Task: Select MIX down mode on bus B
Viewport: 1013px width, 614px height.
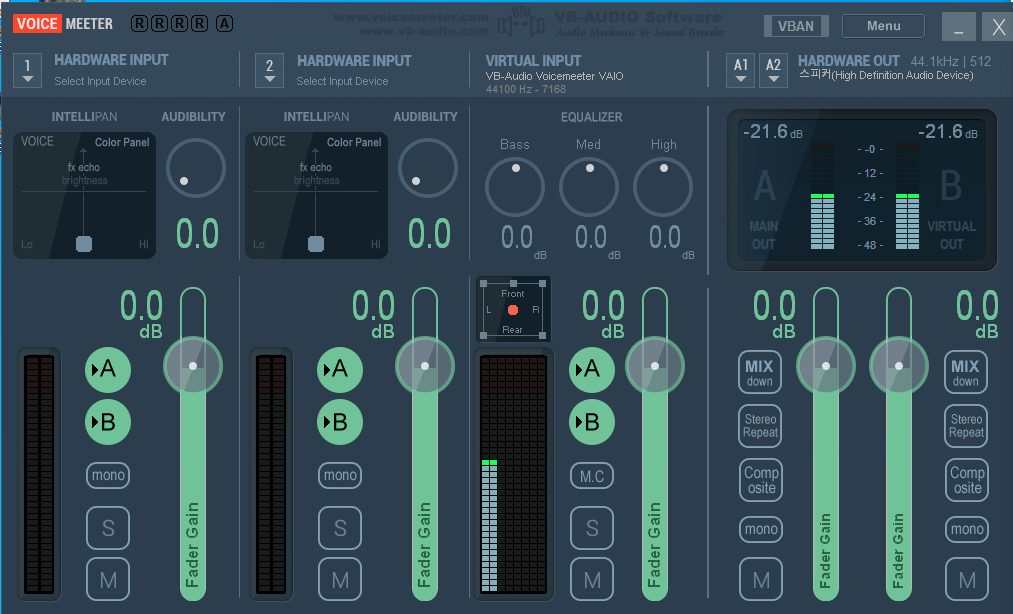Action: 965,372
